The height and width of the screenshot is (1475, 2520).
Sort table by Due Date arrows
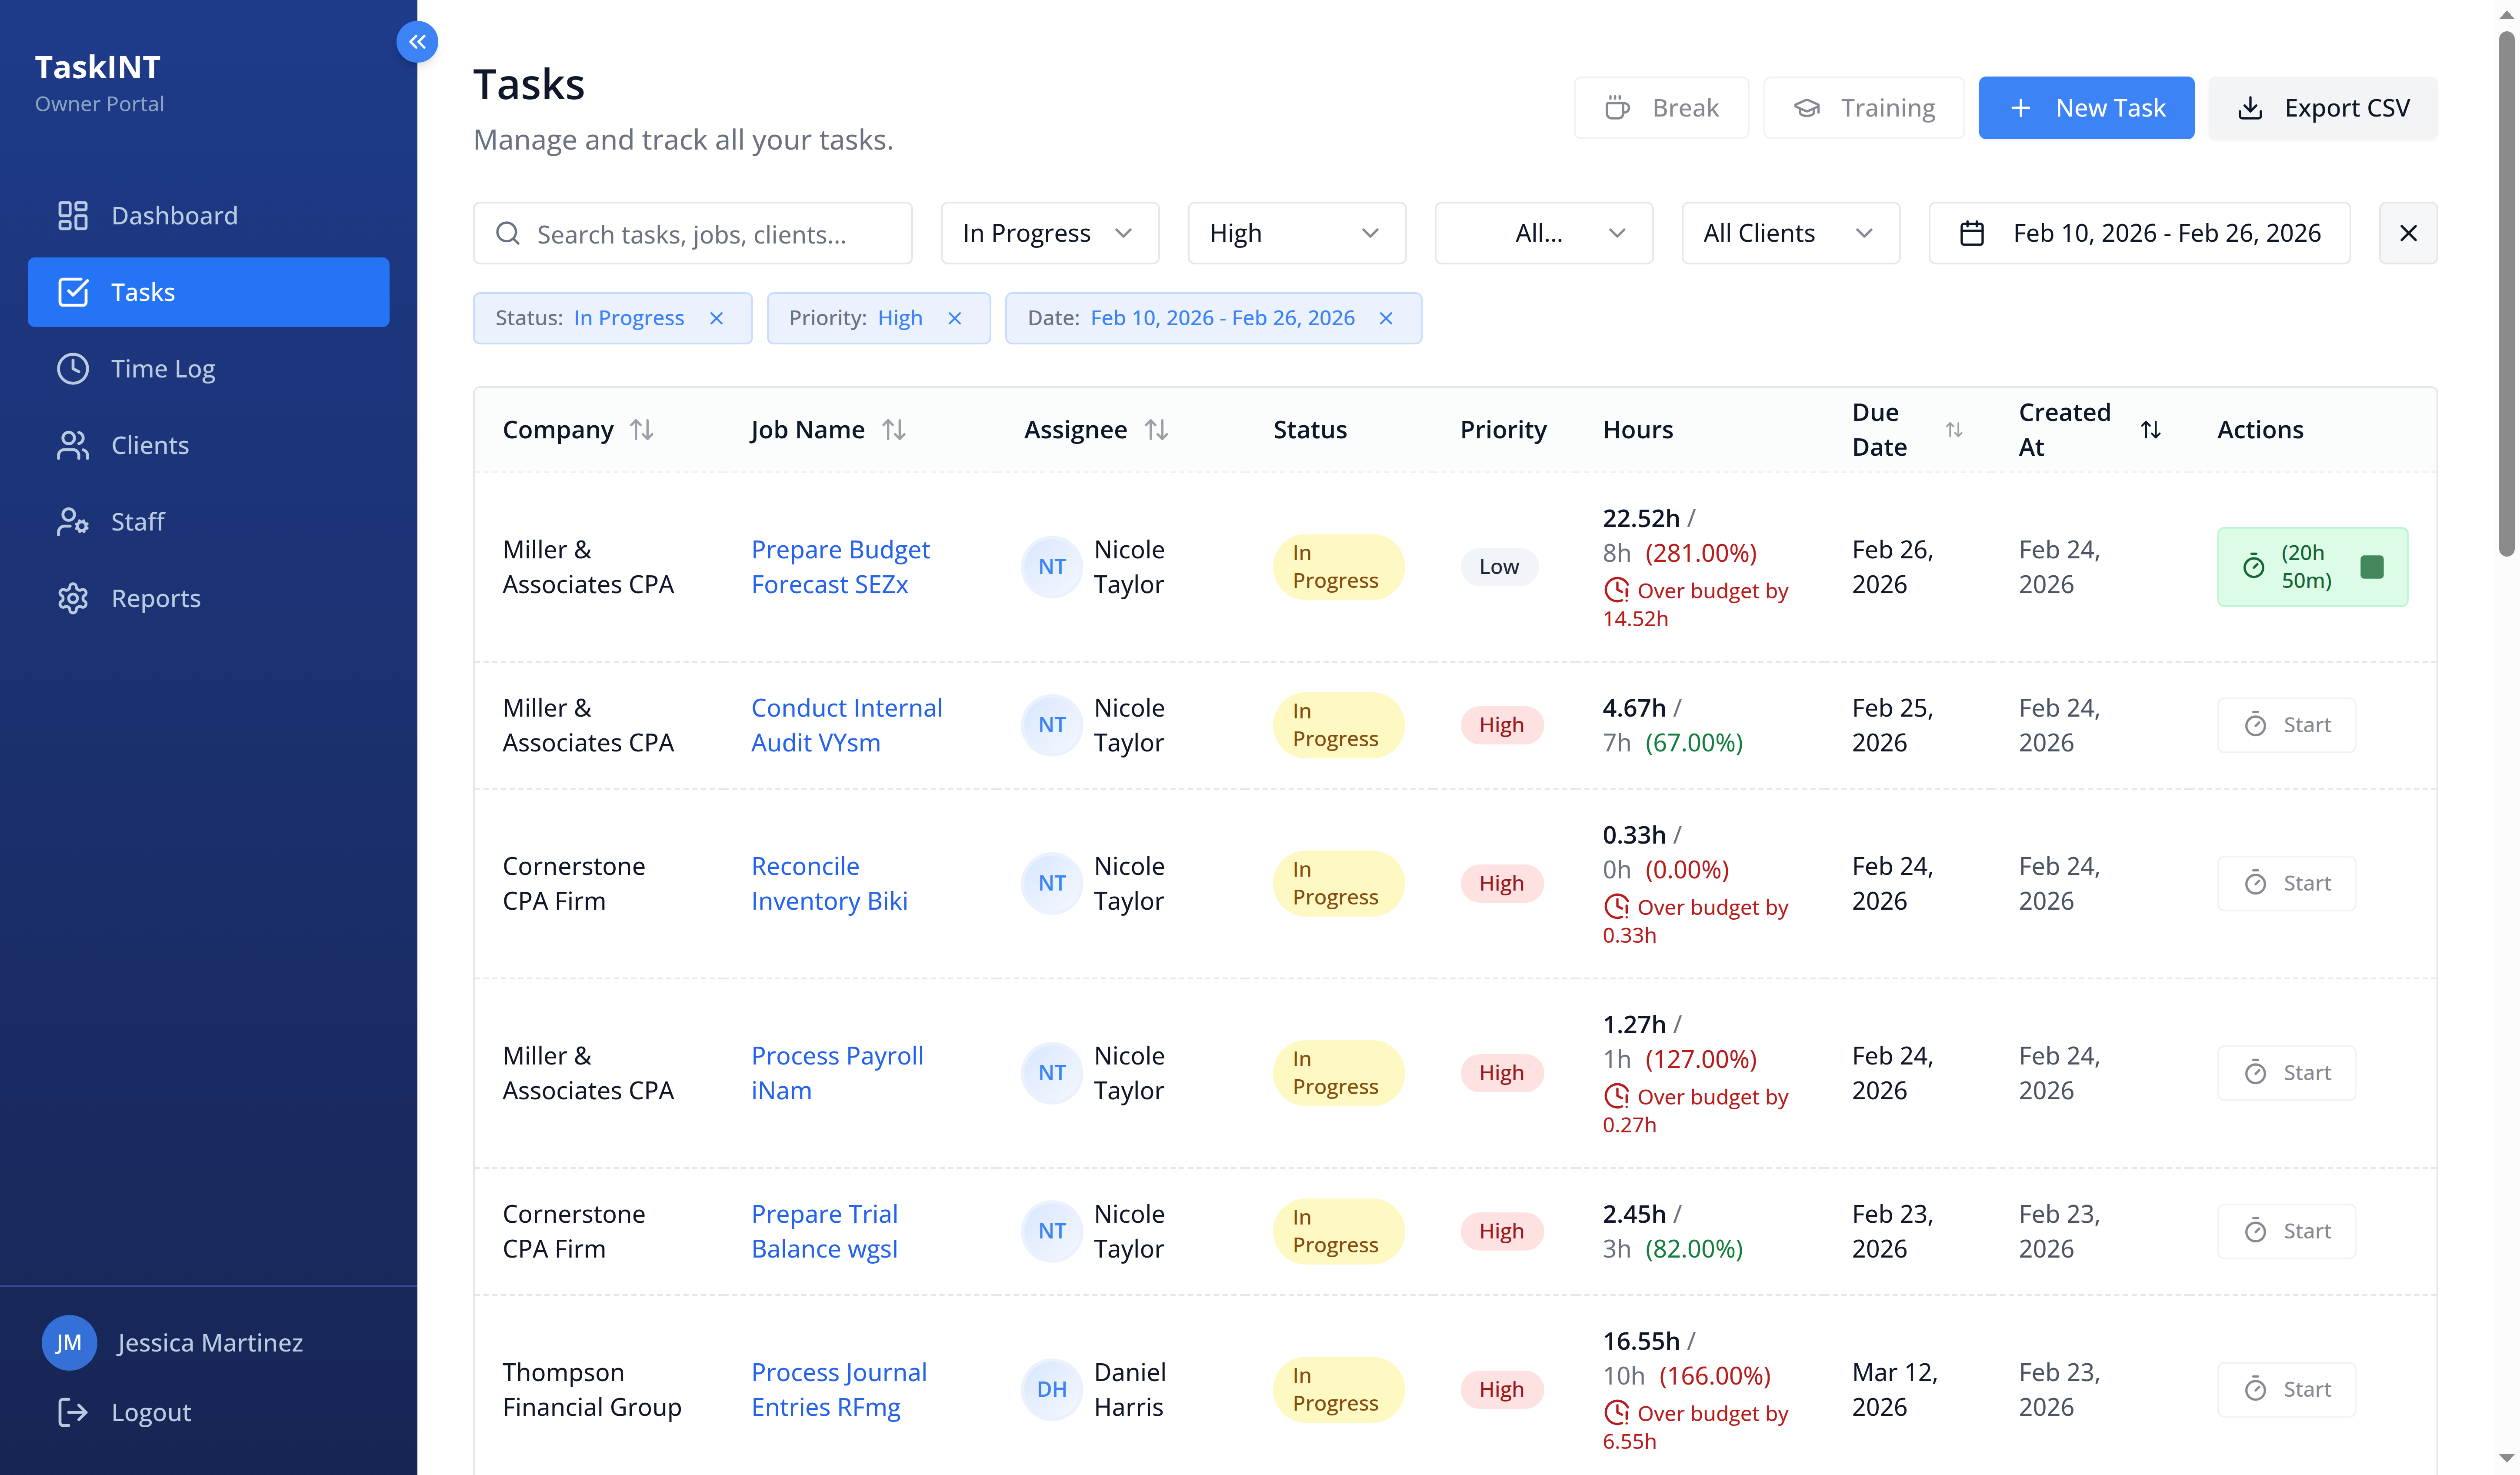tap(1953, 430)
